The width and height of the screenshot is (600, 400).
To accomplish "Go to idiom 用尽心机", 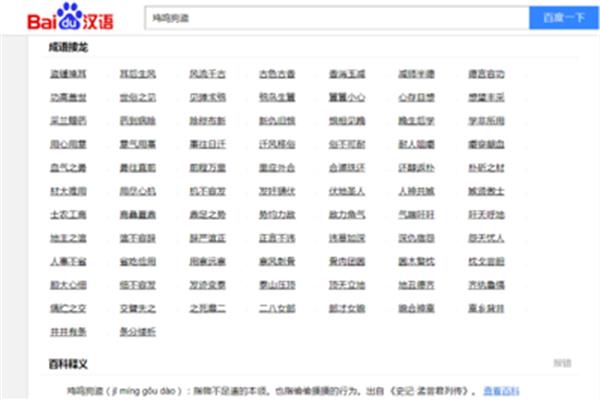I will point(138,191).
